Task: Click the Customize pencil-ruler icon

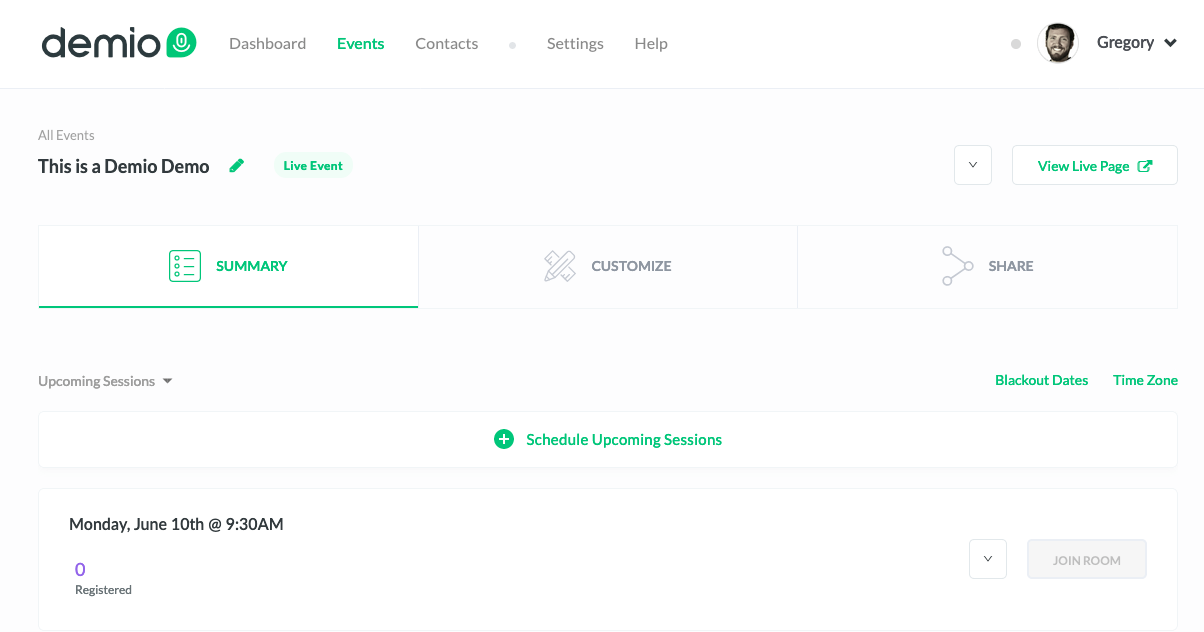Action: tap(560, 266)
